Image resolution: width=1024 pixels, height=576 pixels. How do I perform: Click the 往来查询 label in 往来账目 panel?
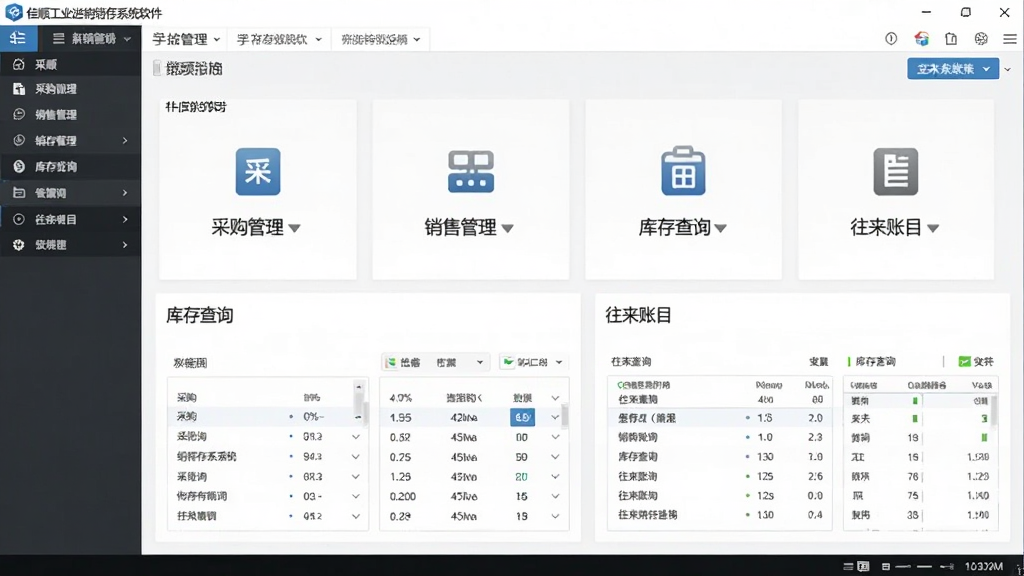631,361
